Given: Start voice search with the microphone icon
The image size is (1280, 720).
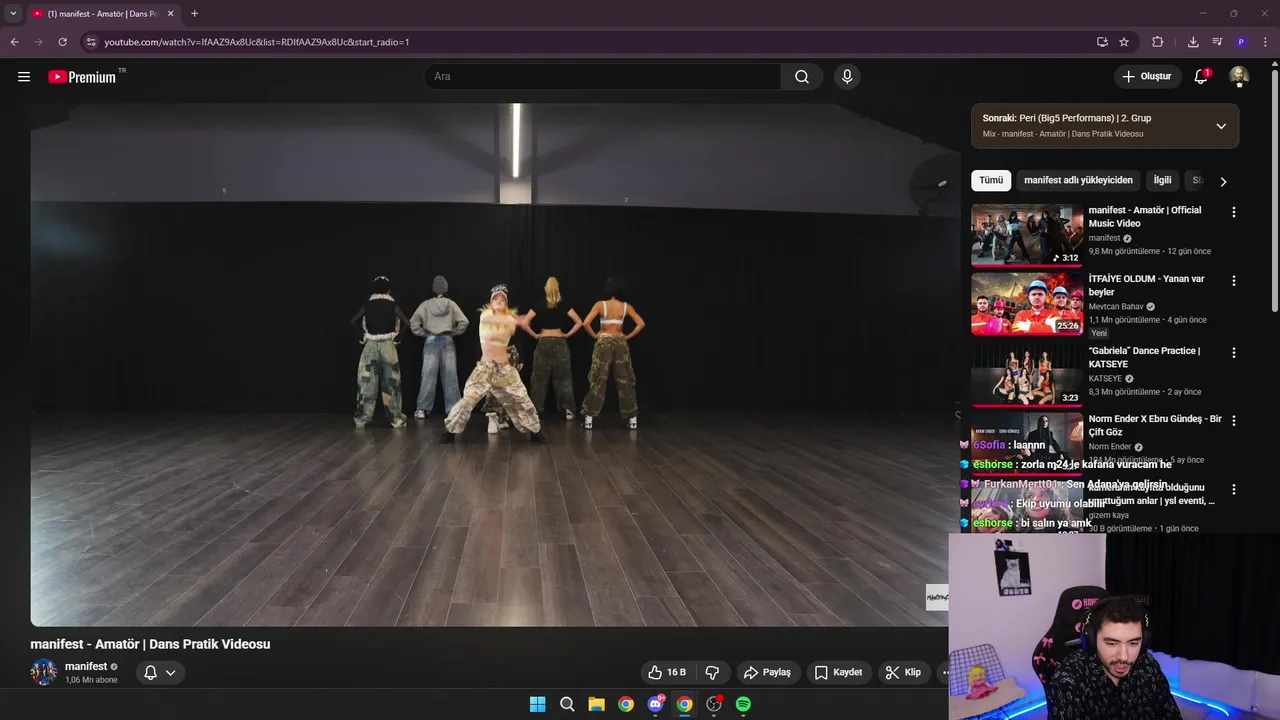Looking at the screenshot, I should (x=847, y=76).
